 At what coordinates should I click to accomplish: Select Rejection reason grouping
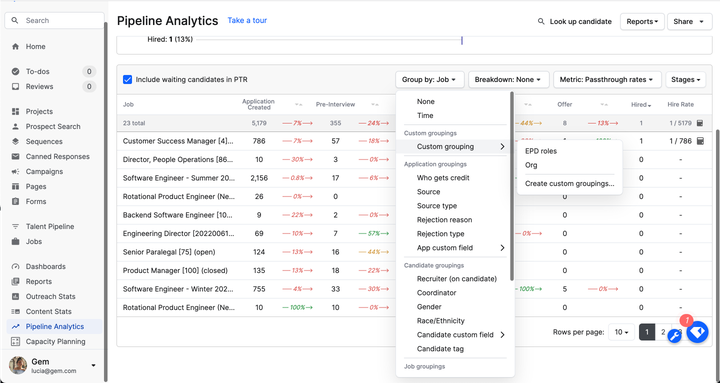pyautogui.click(x=444, y=220)
